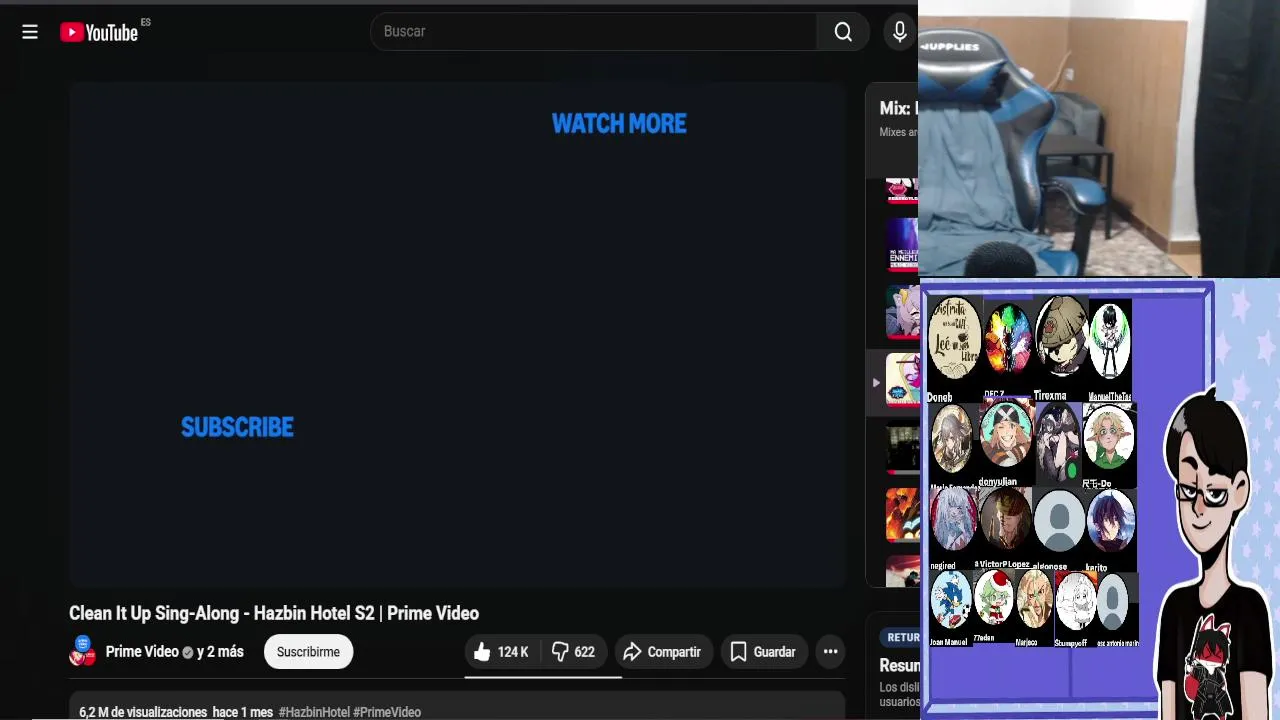Image resolution: width=1280 pixels, height=720 pixels.
Task: Click the end-screen video player area
Action: 458,334
